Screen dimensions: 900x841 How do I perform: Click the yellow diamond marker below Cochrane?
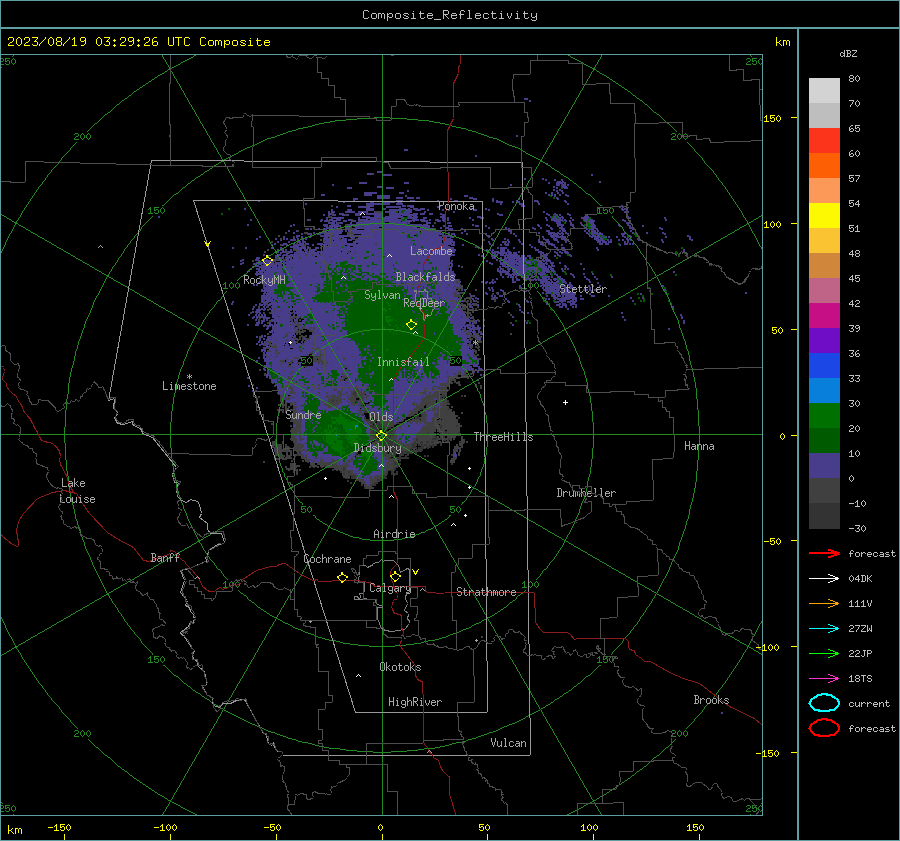tap(343, 578)
